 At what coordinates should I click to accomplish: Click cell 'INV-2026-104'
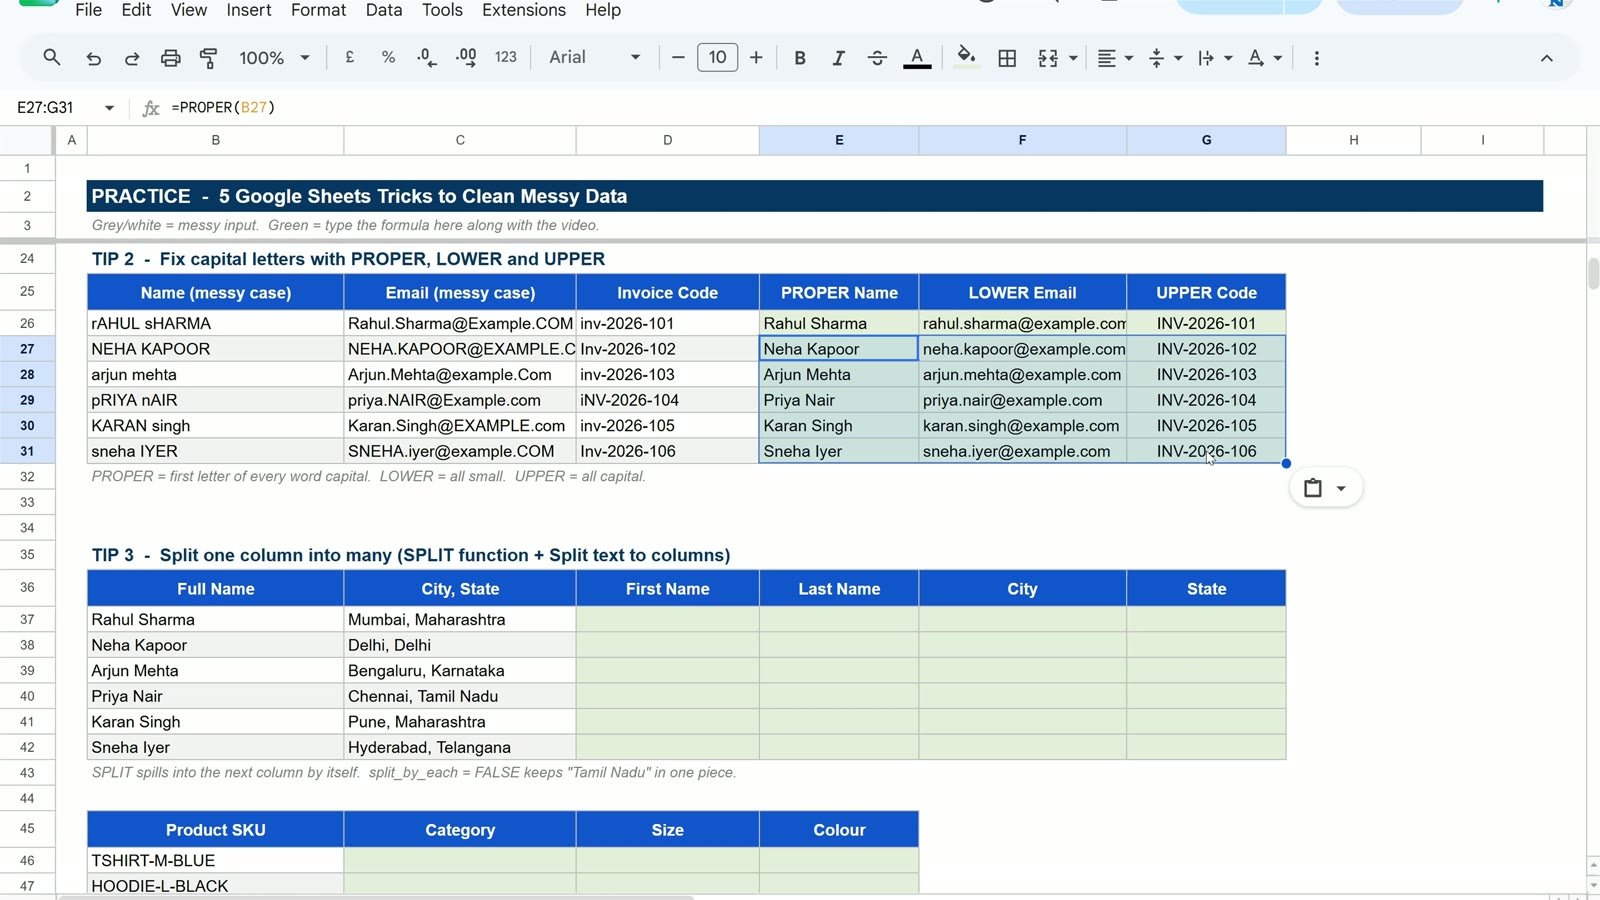(x=1206, y=400)
